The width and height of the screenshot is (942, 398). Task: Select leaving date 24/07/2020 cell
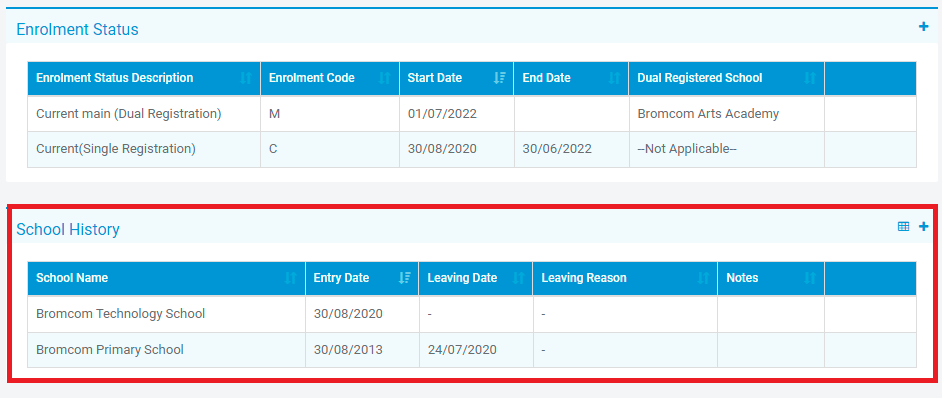[x=476, y=350]
